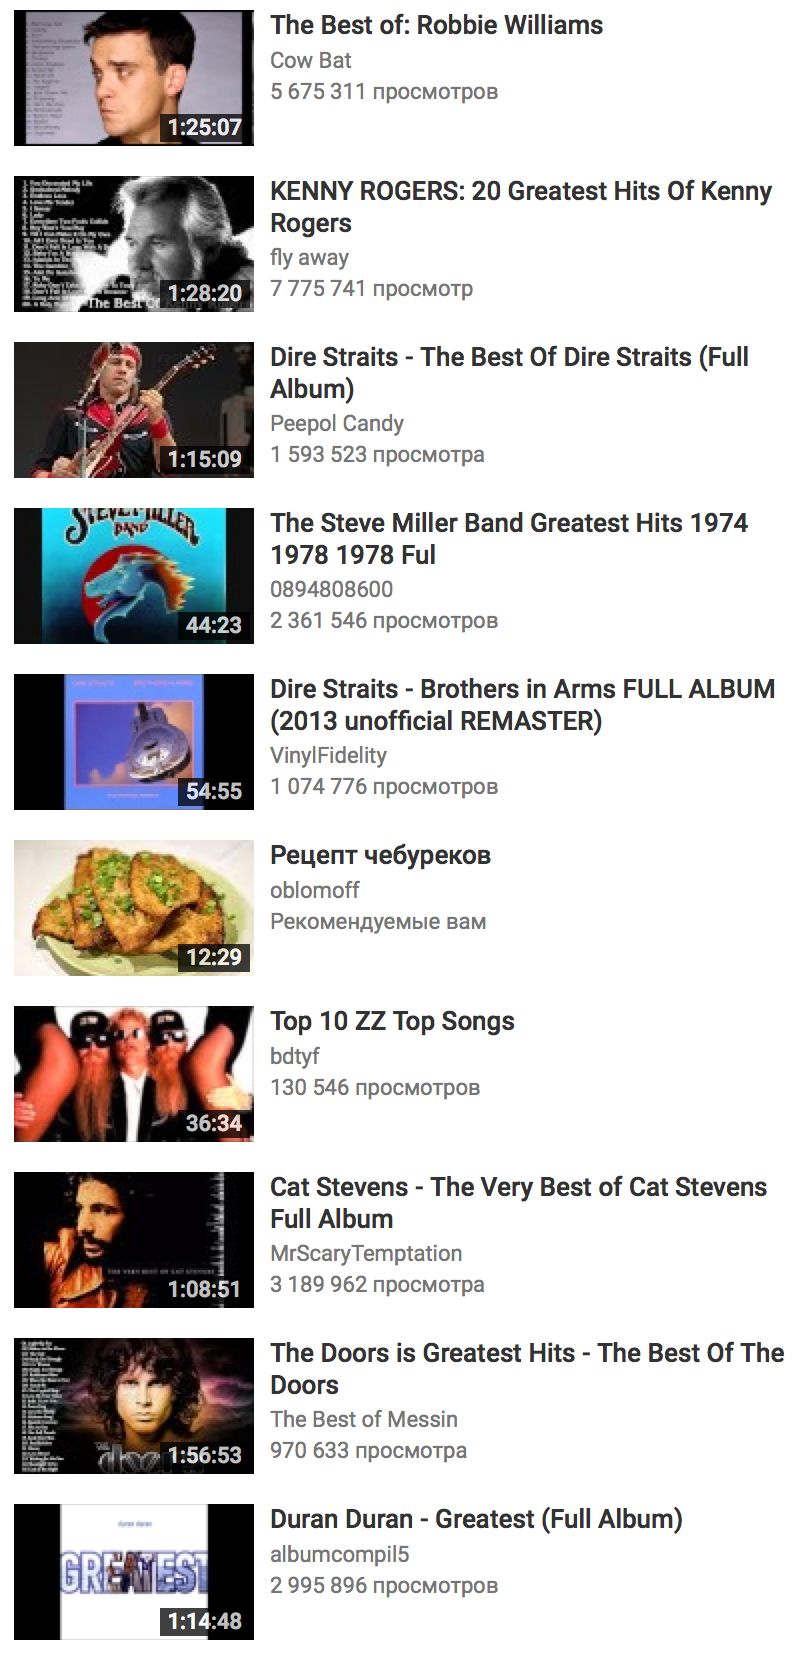812x1654 pixels.
Task: Open the VinylFidelity channel name
Action: (x=328, y=755)
